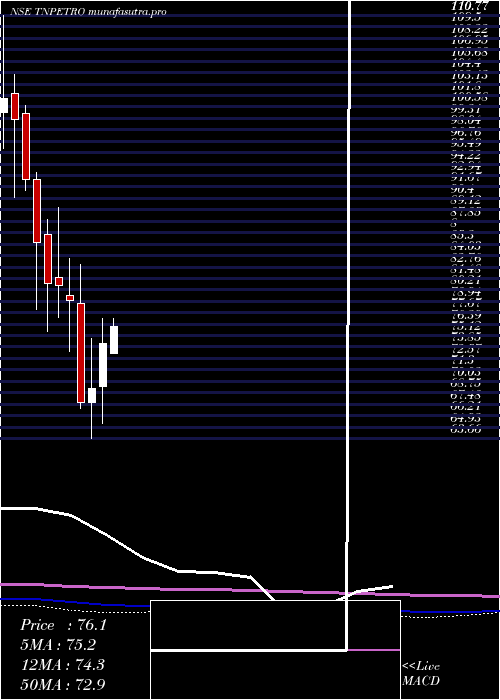The width and height of the screenshot is (500, 700).
Task: Click the 90.4 price axis label
Action: 462,190
